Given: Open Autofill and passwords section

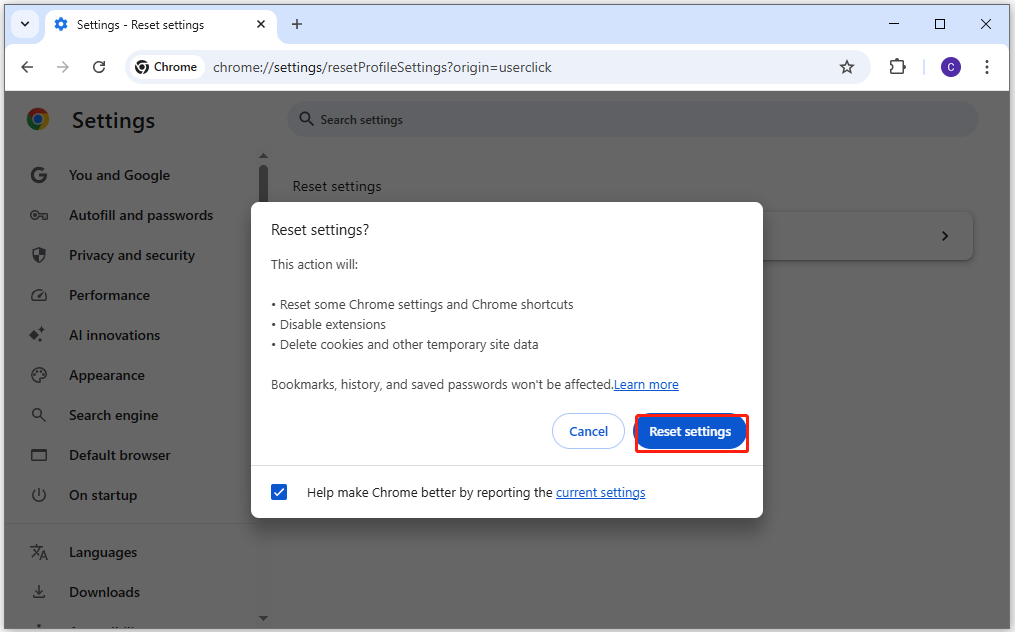Looking at the screenshot, I should pyautogui.click(x=141, y=216).
